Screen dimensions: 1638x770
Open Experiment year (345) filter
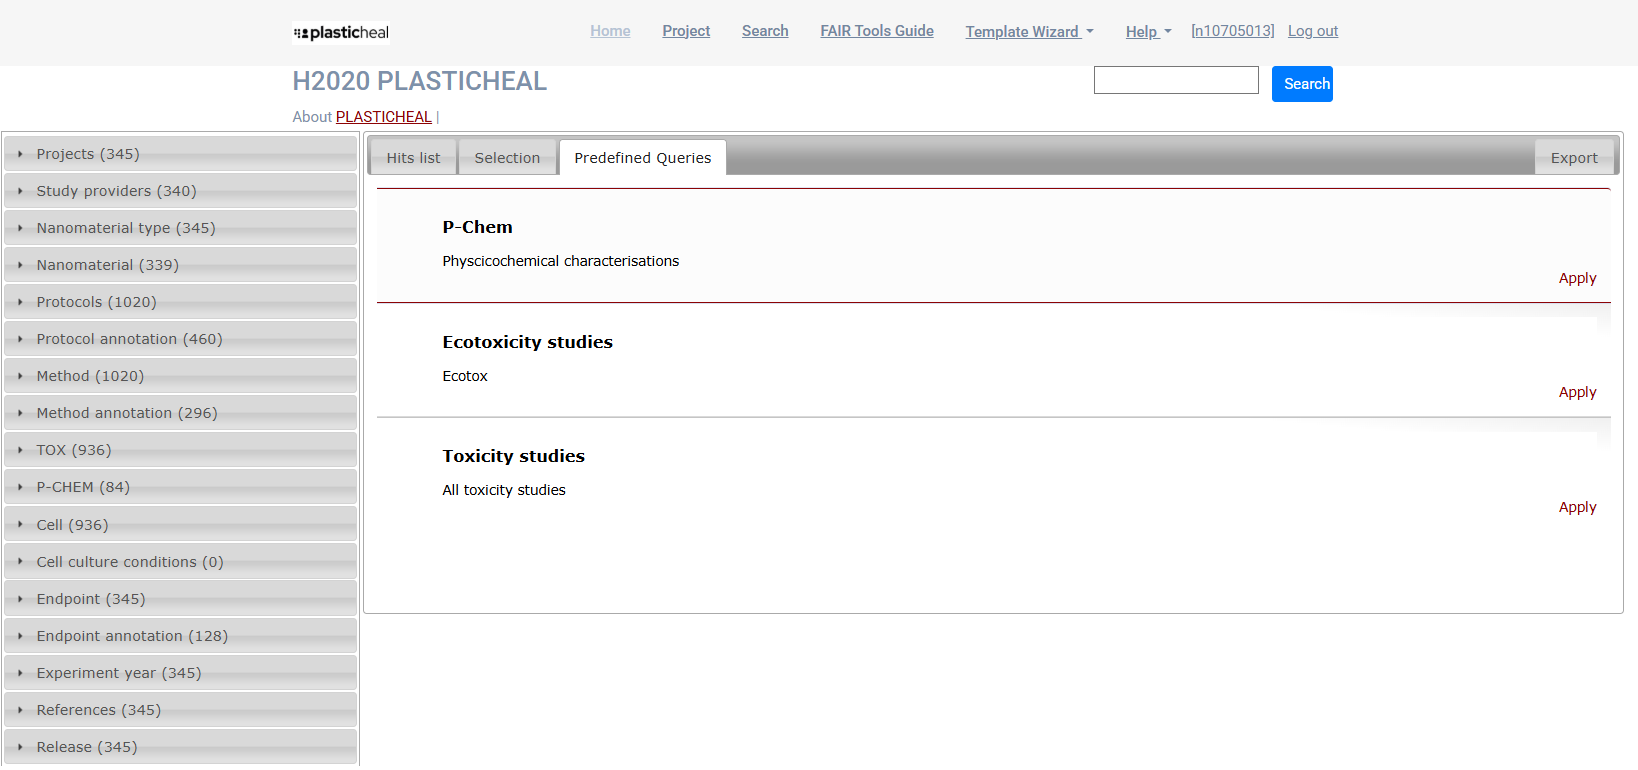(x=180, y=673)
